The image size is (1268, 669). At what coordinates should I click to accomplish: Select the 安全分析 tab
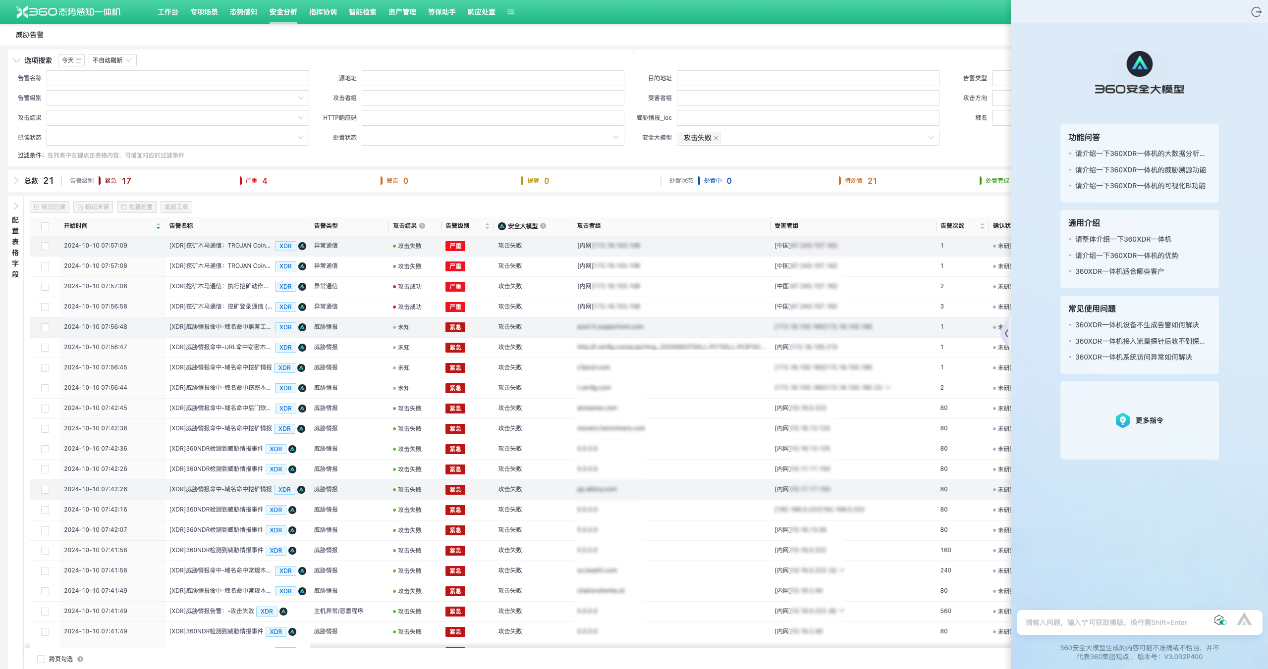283,12
